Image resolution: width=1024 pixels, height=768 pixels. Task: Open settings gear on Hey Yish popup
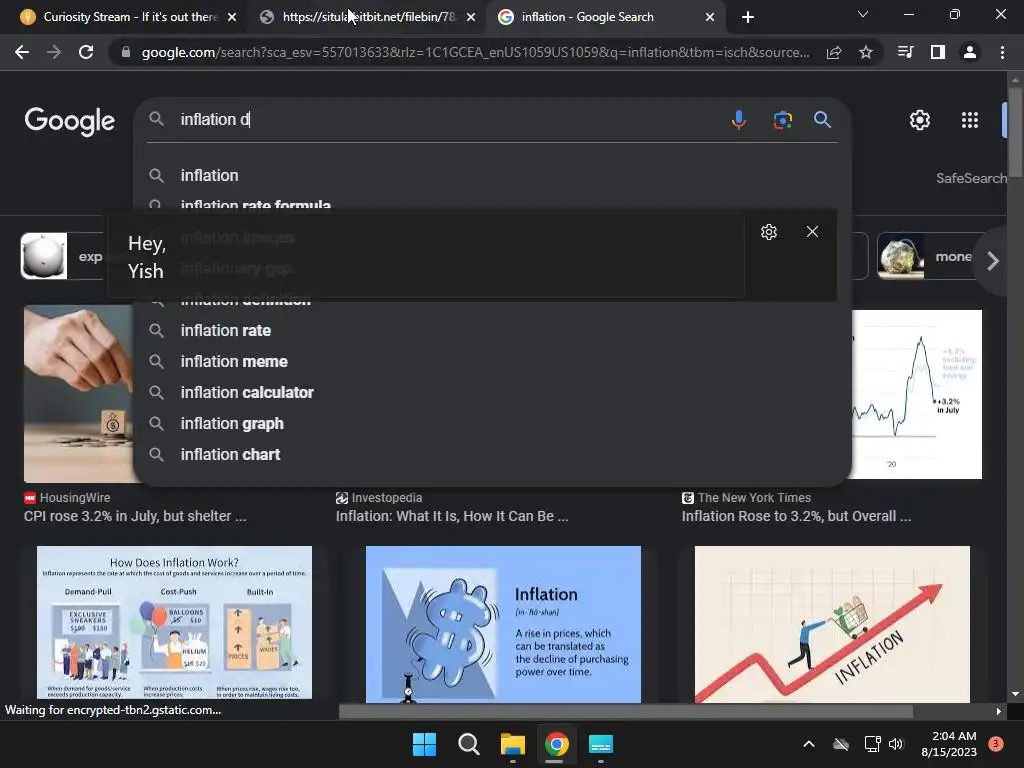pos(769,232)
